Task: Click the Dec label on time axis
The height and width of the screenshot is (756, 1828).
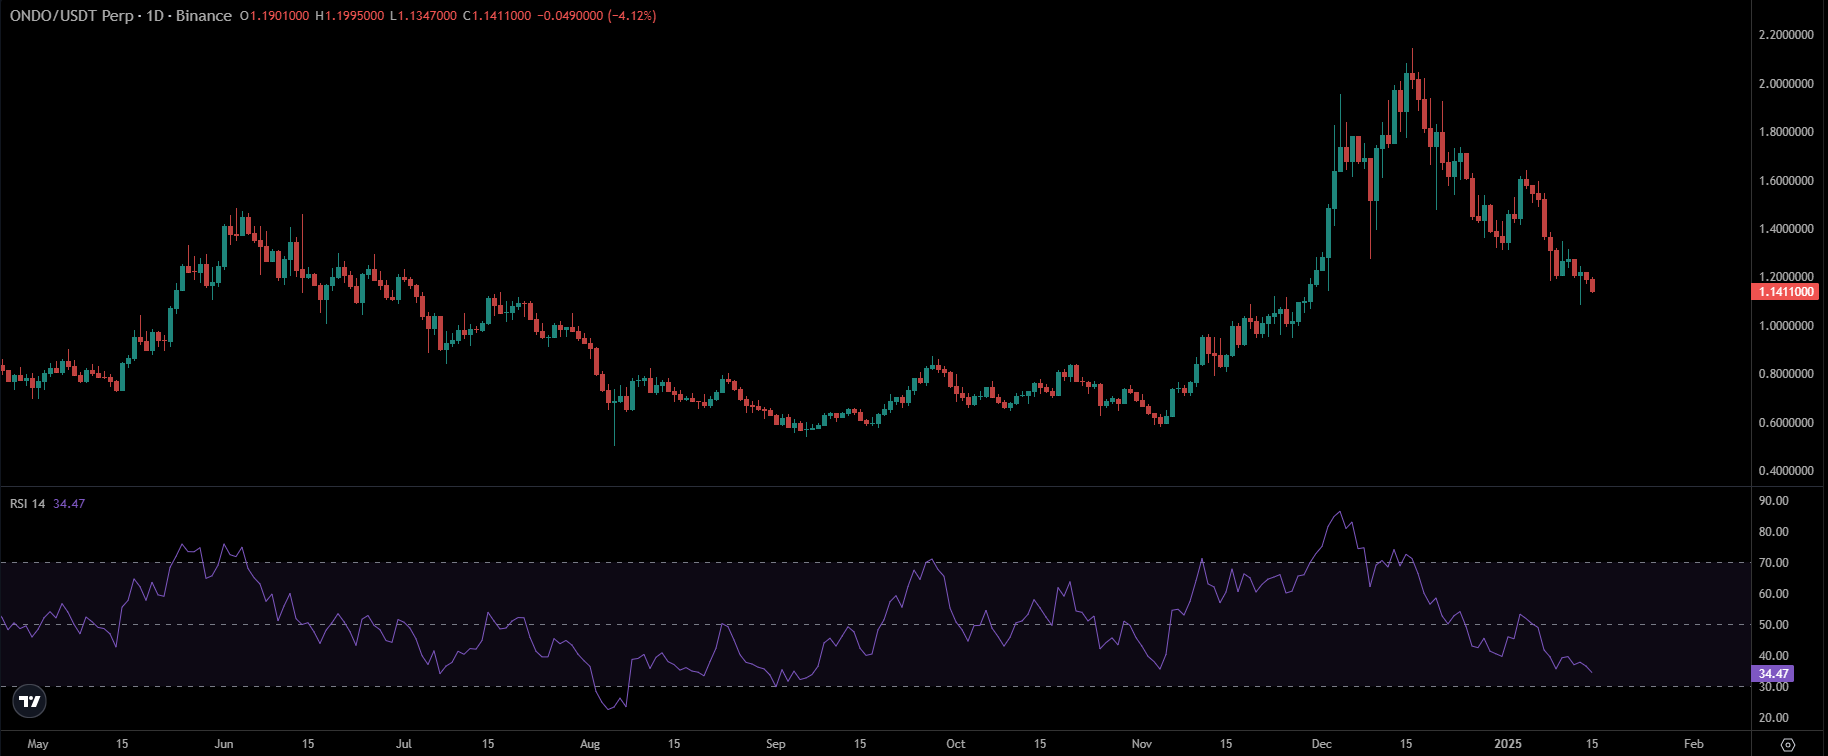Action: [1322, 744]
